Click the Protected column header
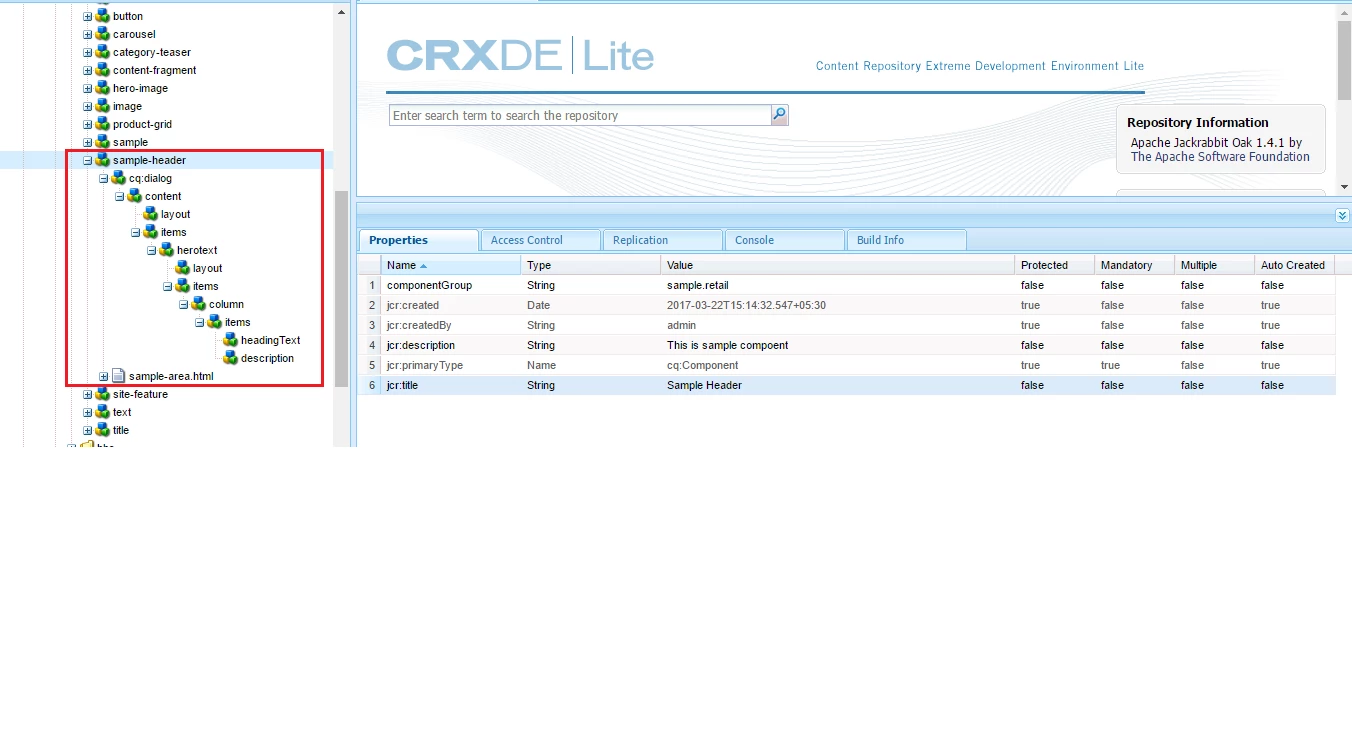1352x734 pixels. click(1054, 265)
